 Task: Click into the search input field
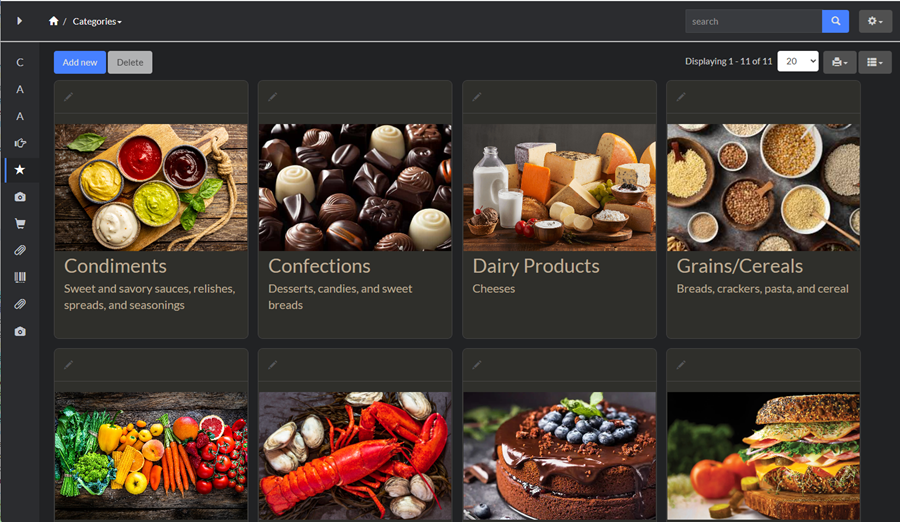pyautogui.click(x=753, y=21)
